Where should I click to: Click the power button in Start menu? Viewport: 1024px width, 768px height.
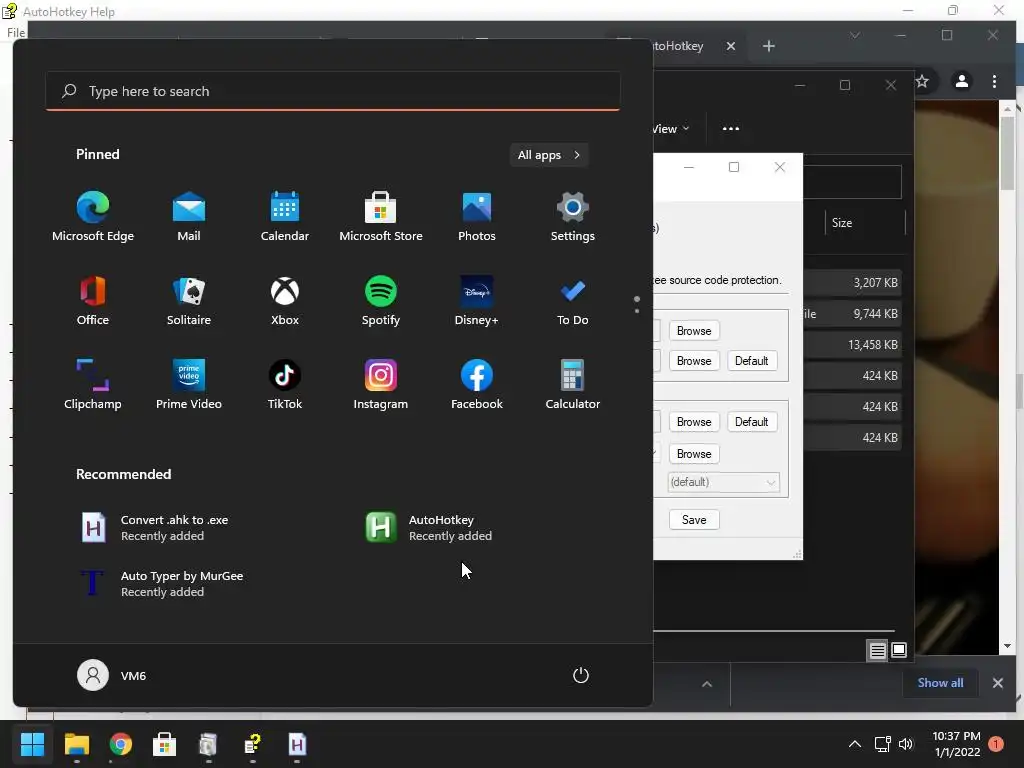[x=581, y=675]
